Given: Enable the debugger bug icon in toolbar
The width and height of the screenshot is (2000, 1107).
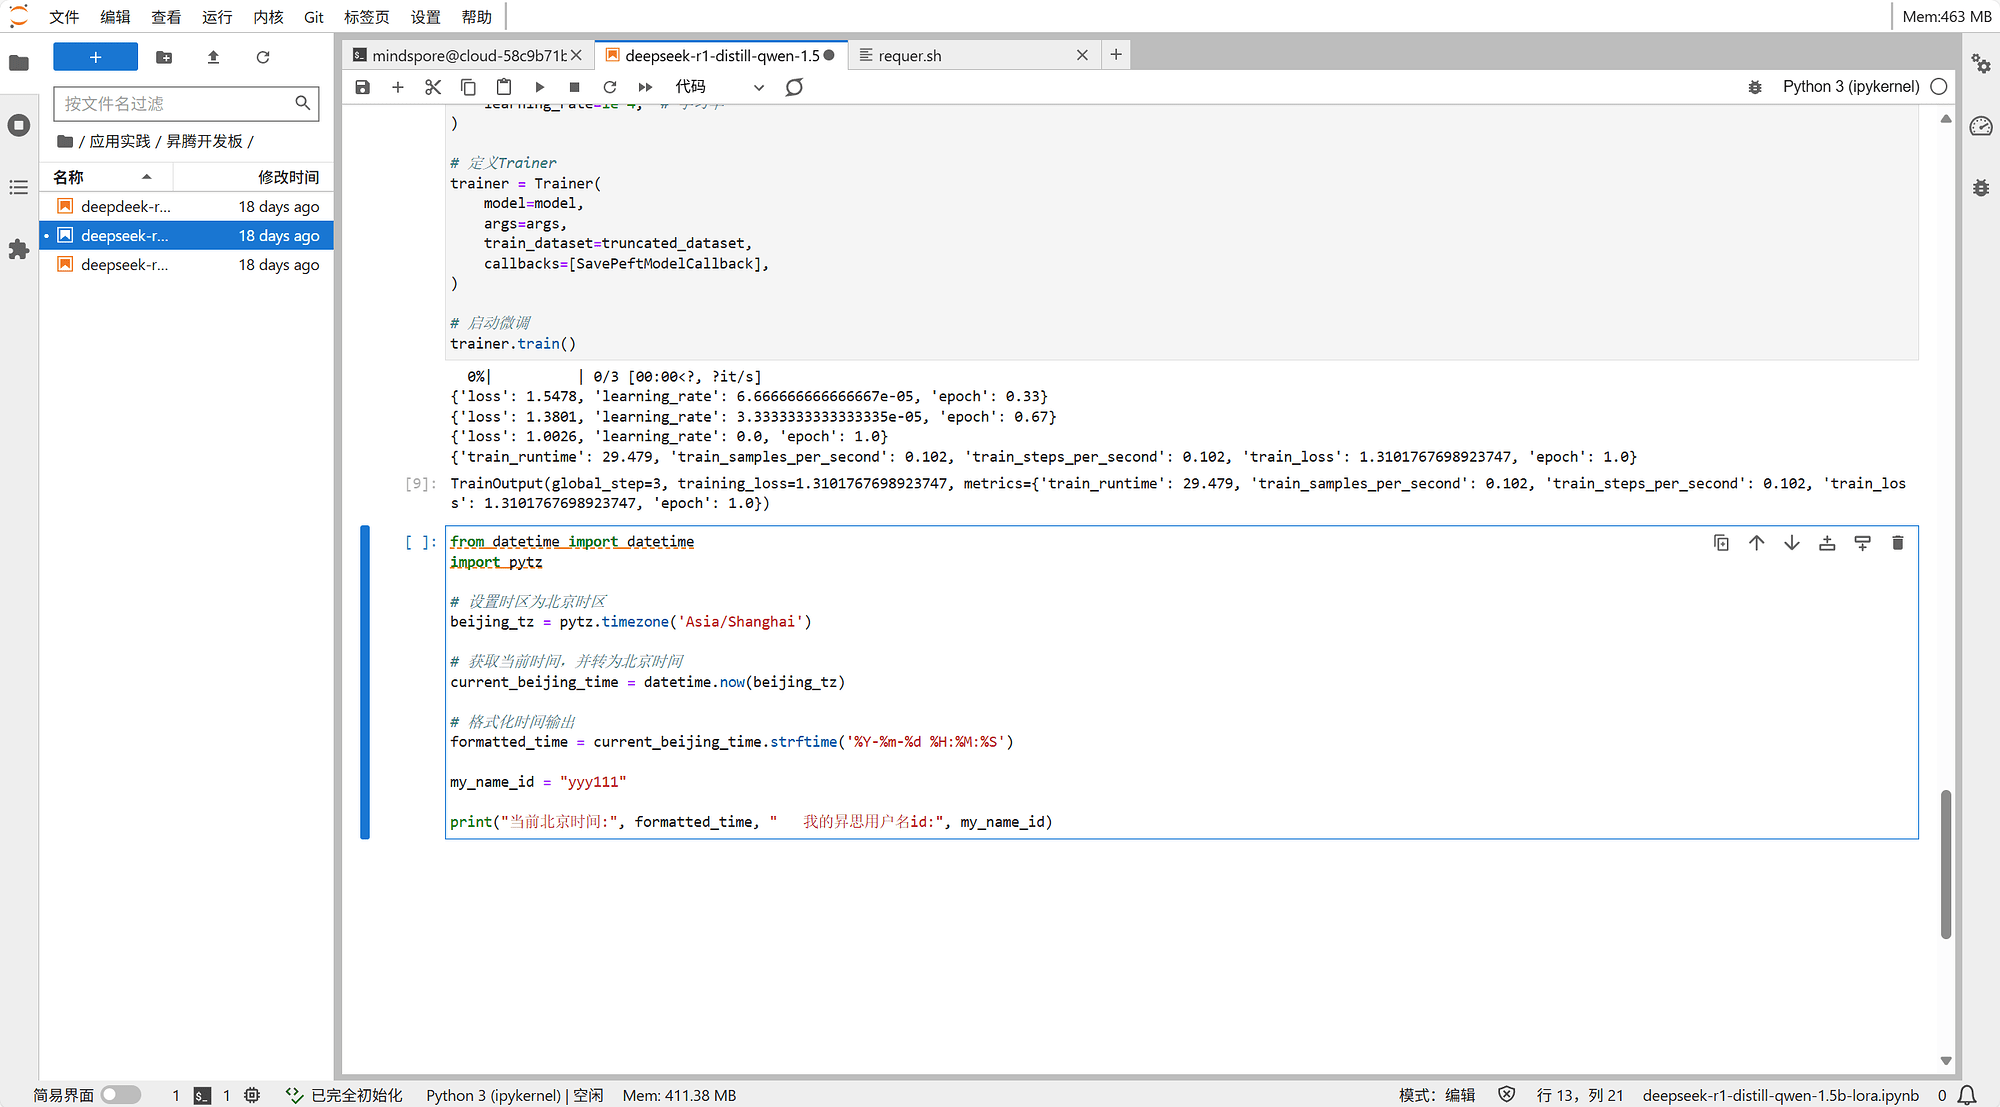Looking at the screenshot, I should click(1755, 87).
